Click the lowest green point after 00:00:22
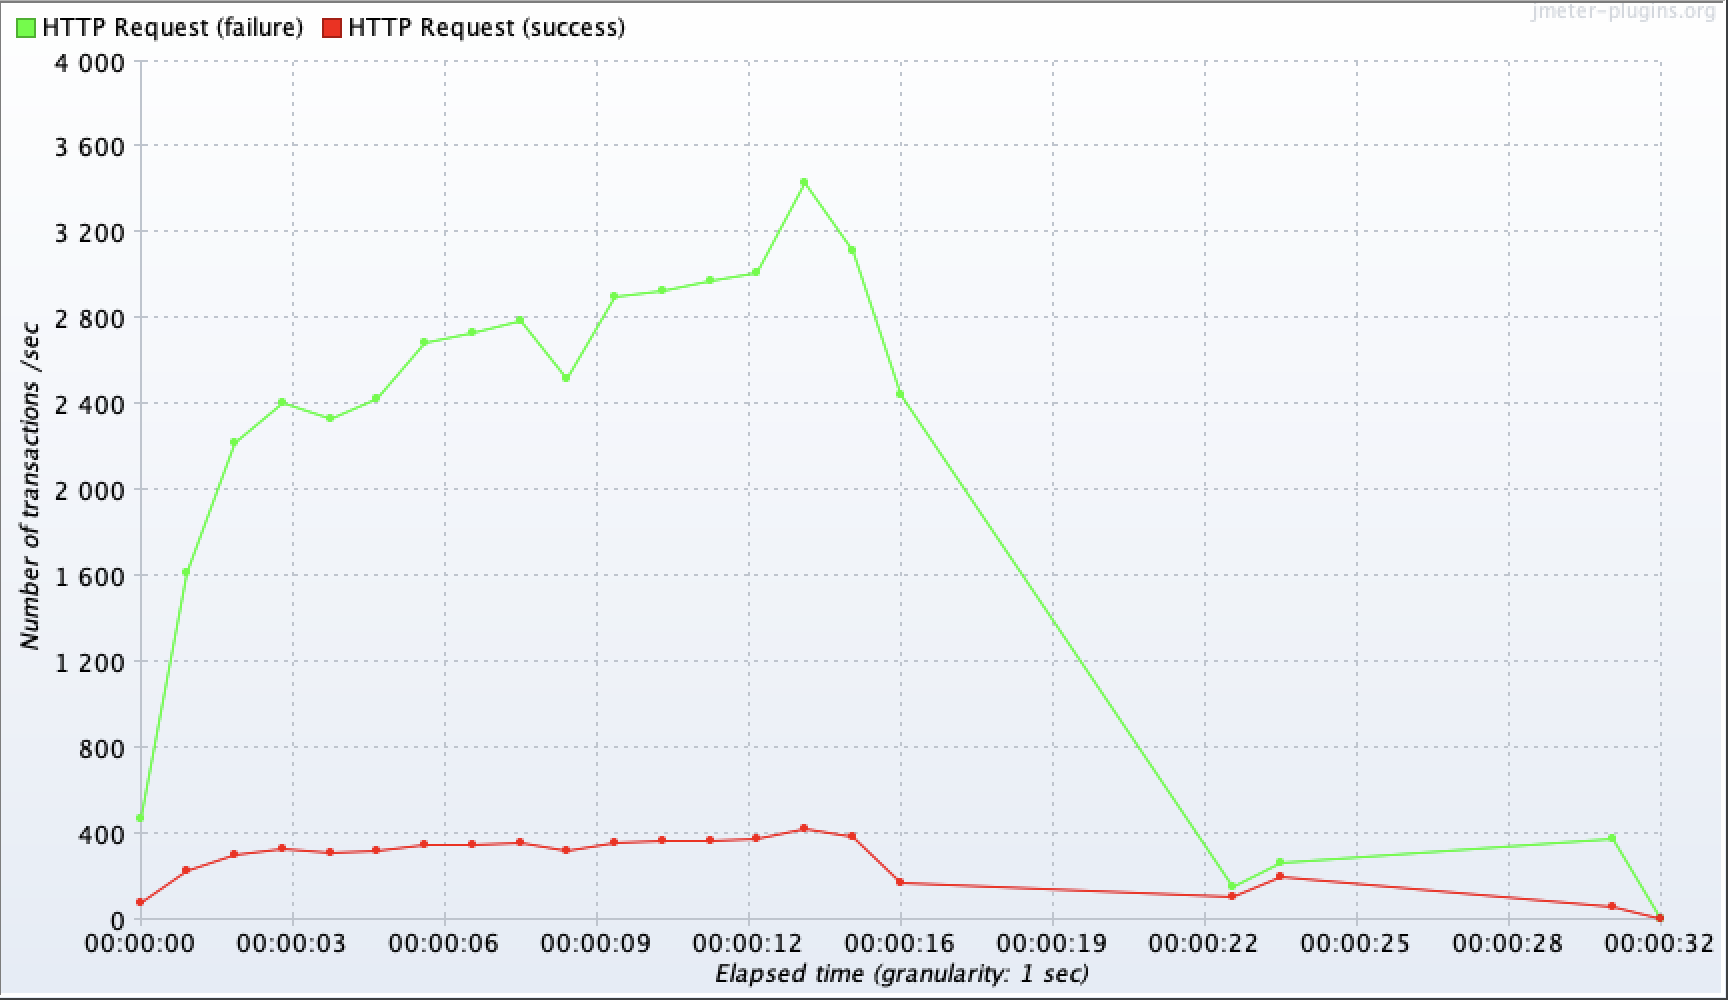This screenshot has height=1000, width=1728. (1232, 886)
